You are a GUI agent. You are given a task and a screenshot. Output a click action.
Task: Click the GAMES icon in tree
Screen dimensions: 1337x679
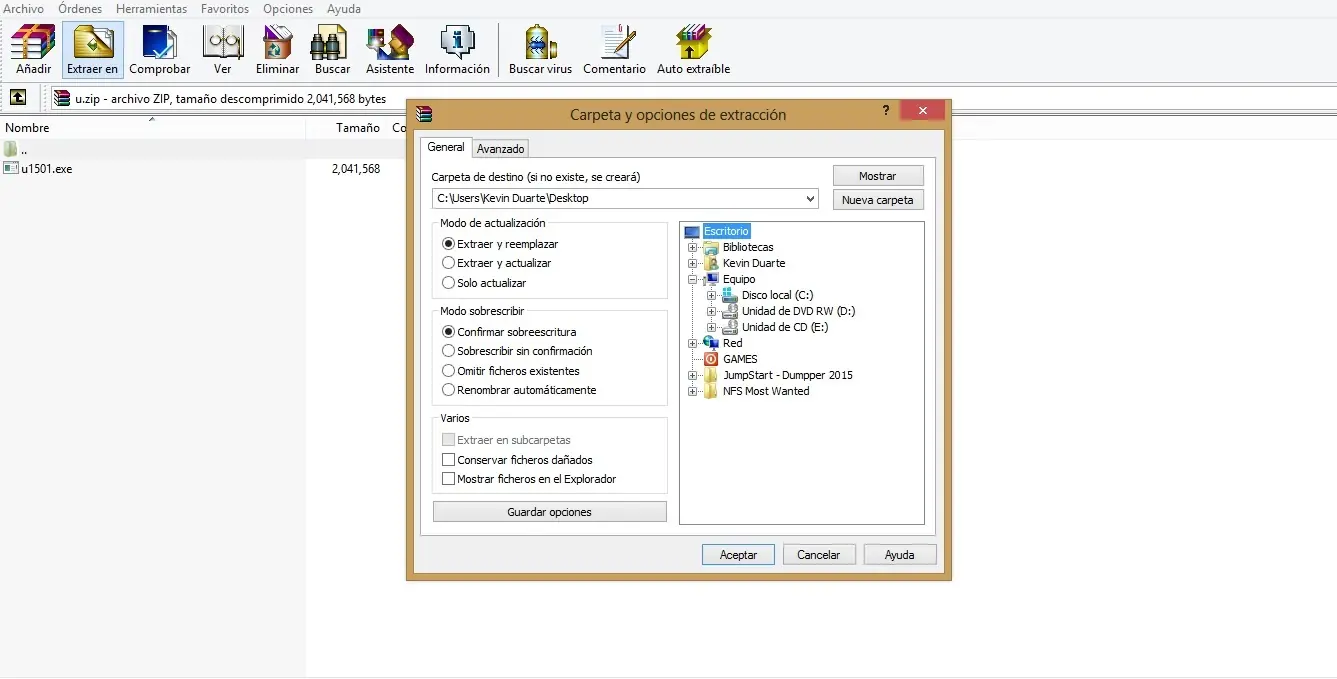tap(711, 360)
